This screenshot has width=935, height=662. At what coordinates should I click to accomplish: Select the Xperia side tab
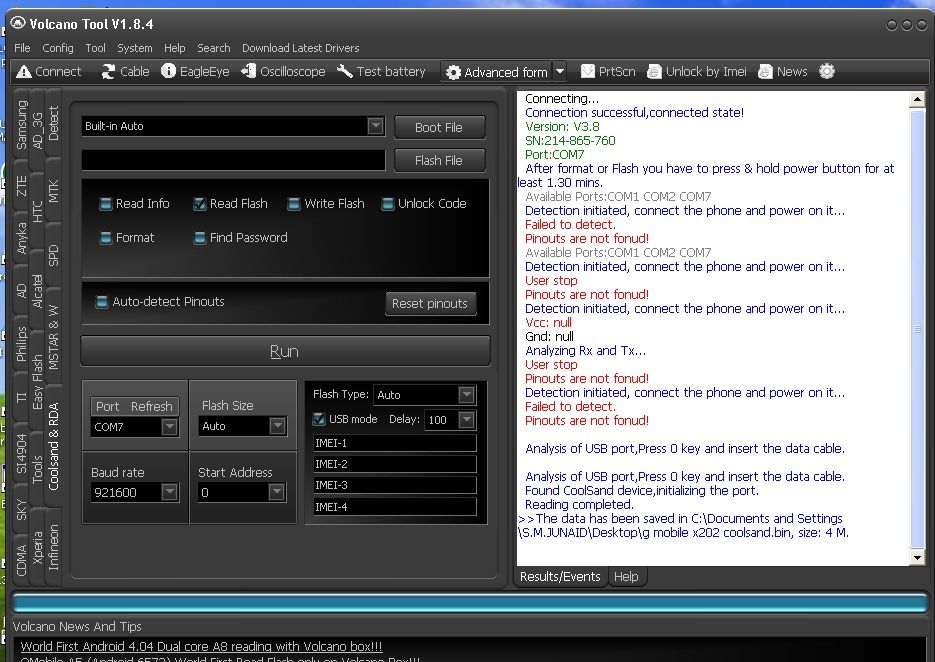pyautogui.click(x=37, y=548)
